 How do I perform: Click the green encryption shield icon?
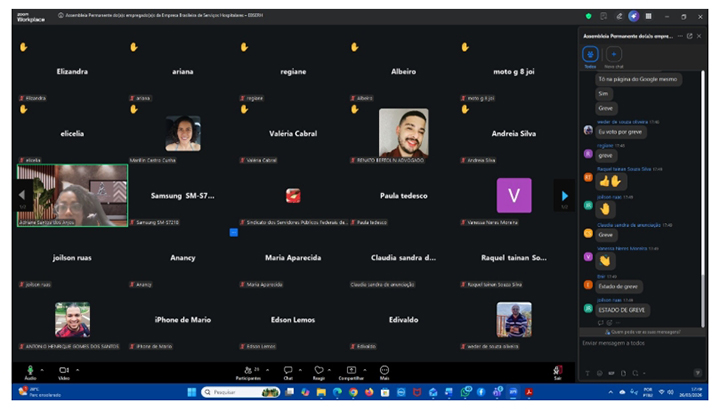click(x=589, y=16)
